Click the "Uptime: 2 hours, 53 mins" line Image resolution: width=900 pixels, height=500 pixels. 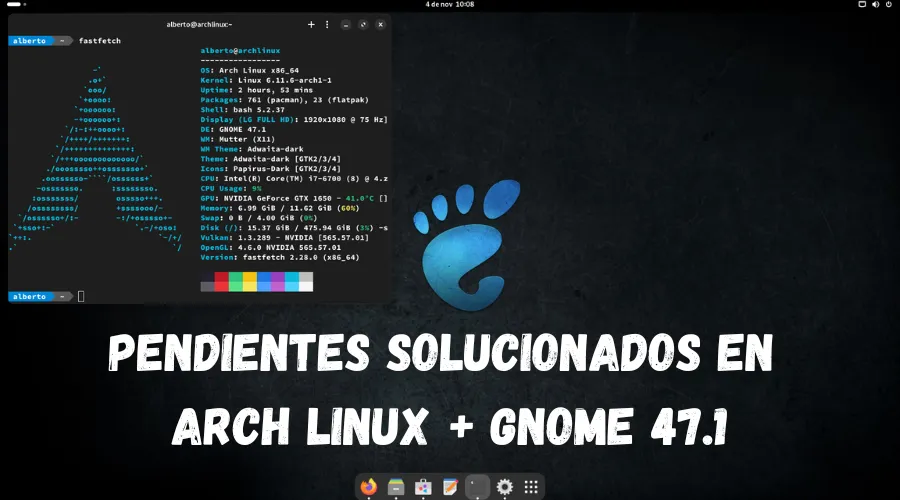257,90
